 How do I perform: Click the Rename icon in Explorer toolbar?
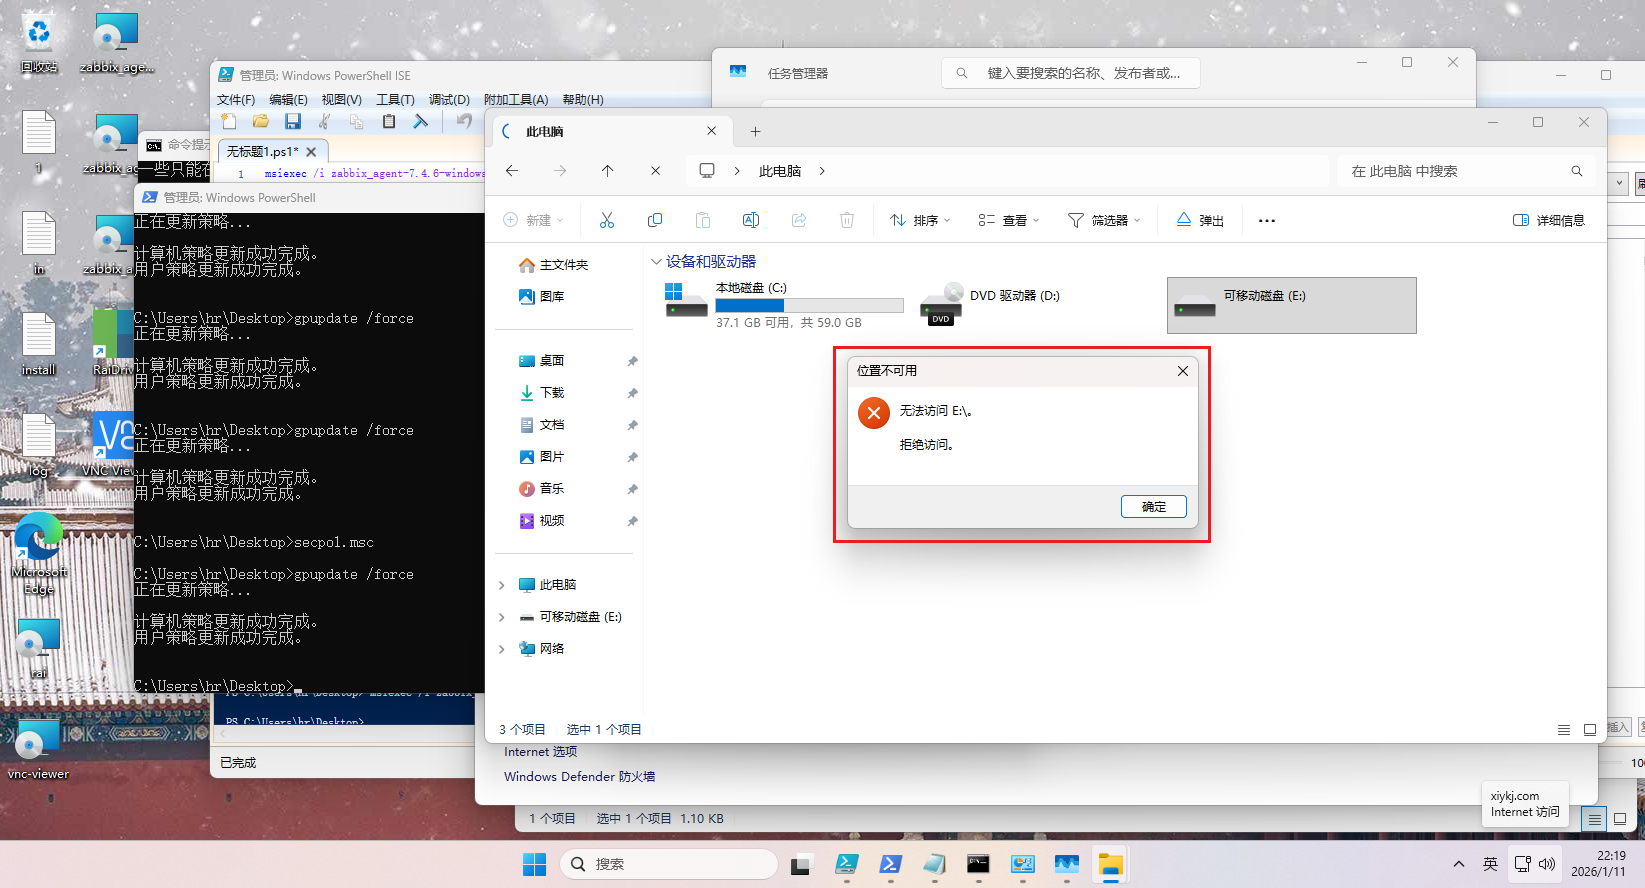(x=751, y=220)
